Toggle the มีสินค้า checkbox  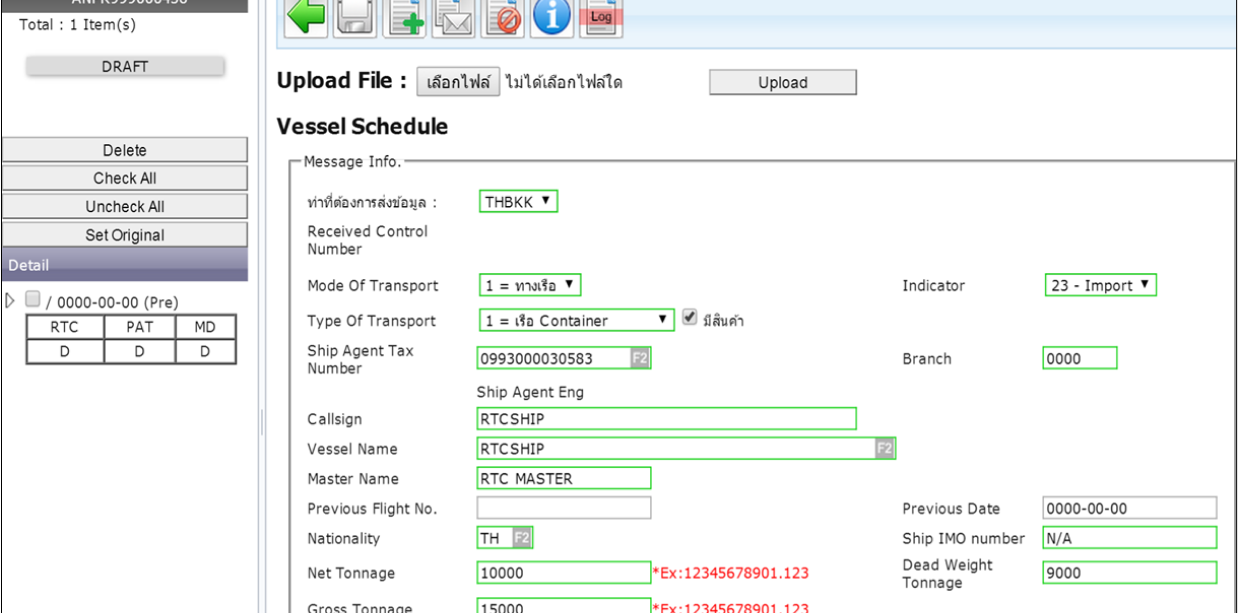[689, 320]
